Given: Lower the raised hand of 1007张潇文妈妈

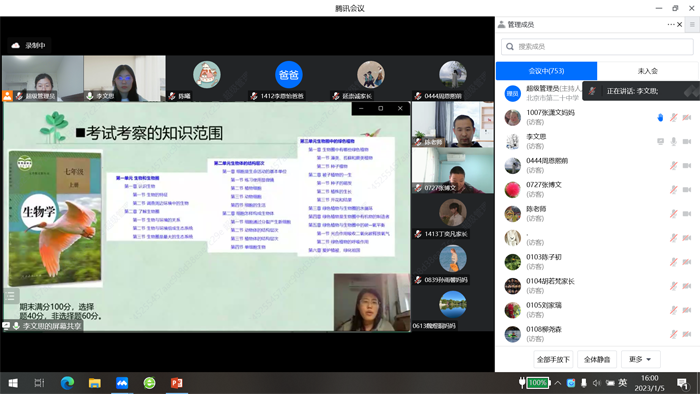Looking at the screenshot, I should click(x=660, y=117).
